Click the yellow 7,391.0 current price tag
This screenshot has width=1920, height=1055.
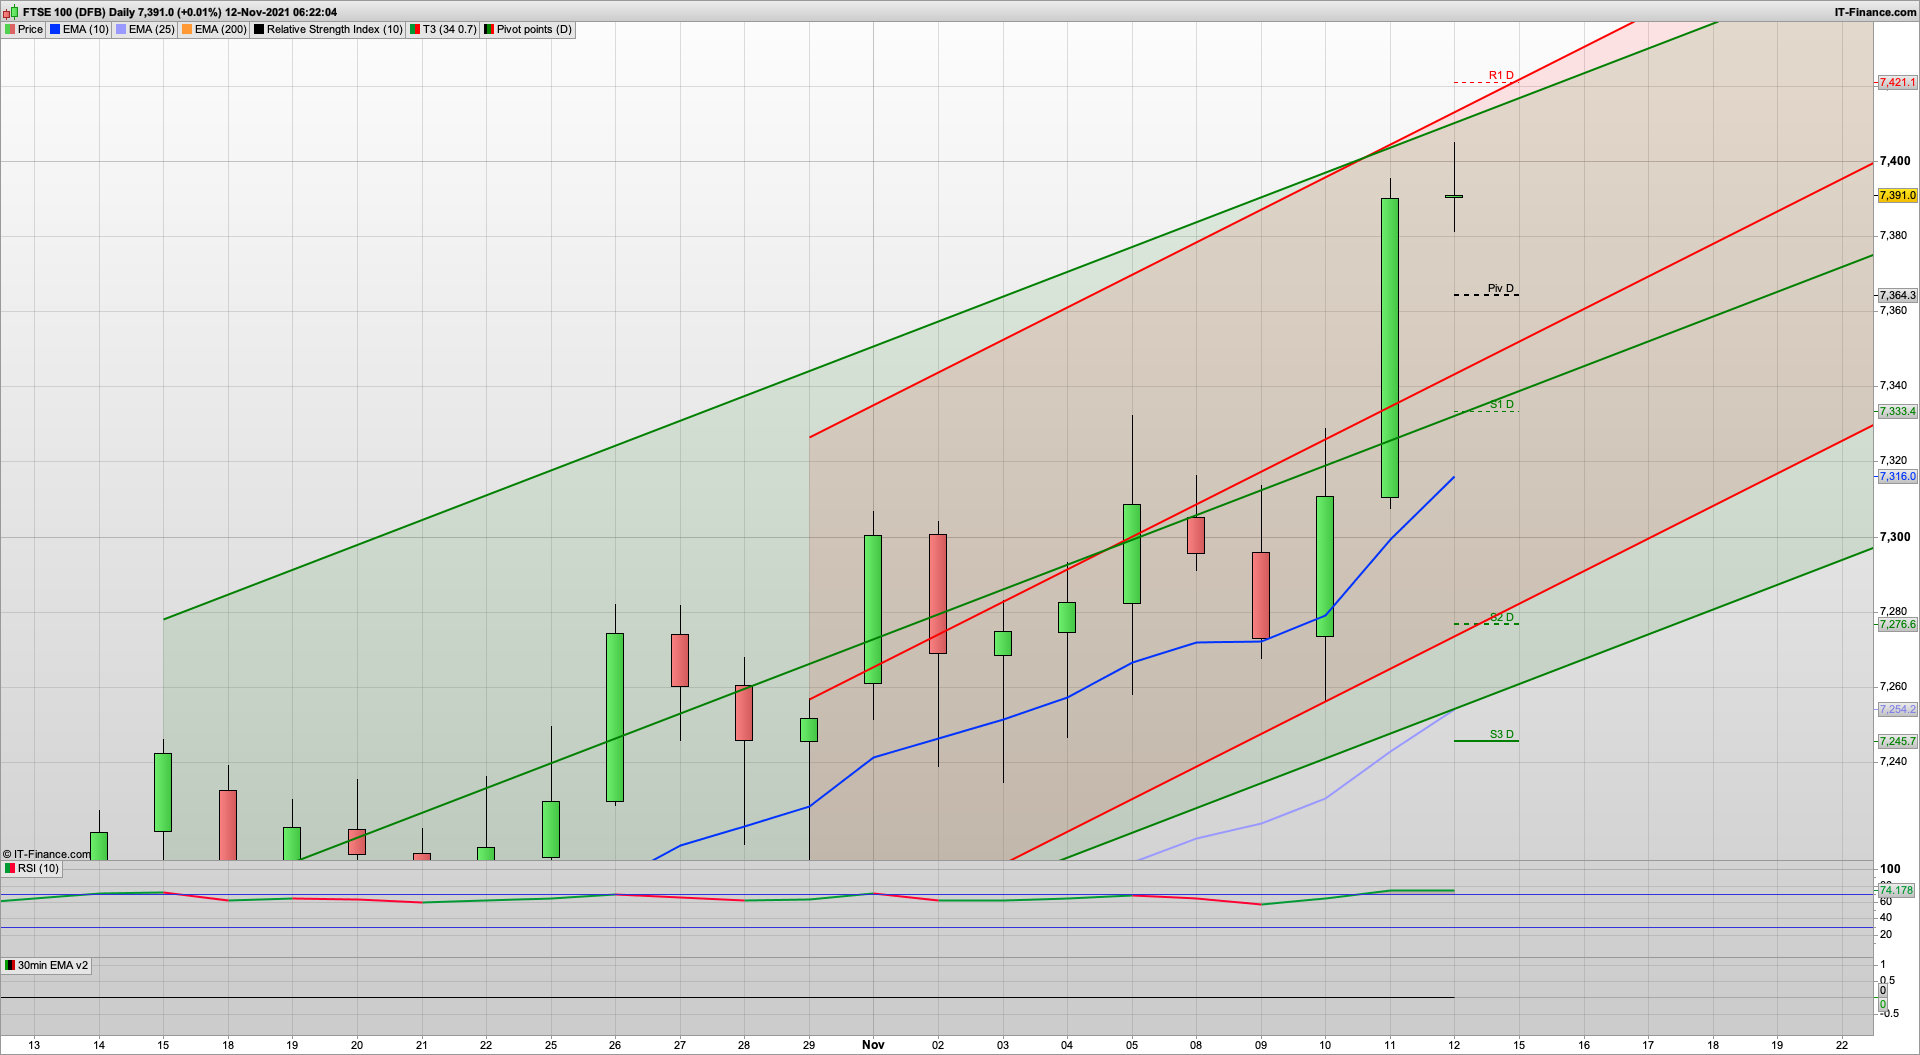point(1897,196)
